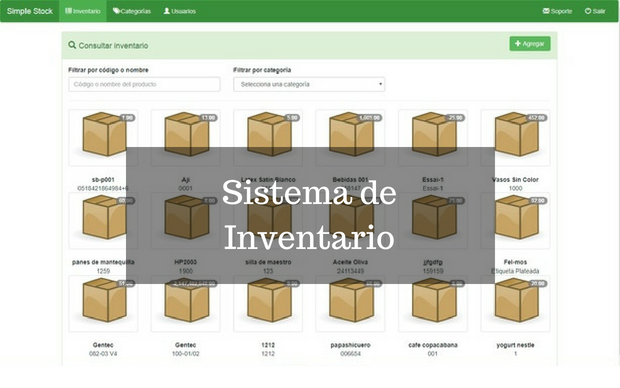Open the Inventario tab in navbar
Image resolution: width=620 pixels, height=388 pixels.
pyautogui.click(x=83, y=11)
